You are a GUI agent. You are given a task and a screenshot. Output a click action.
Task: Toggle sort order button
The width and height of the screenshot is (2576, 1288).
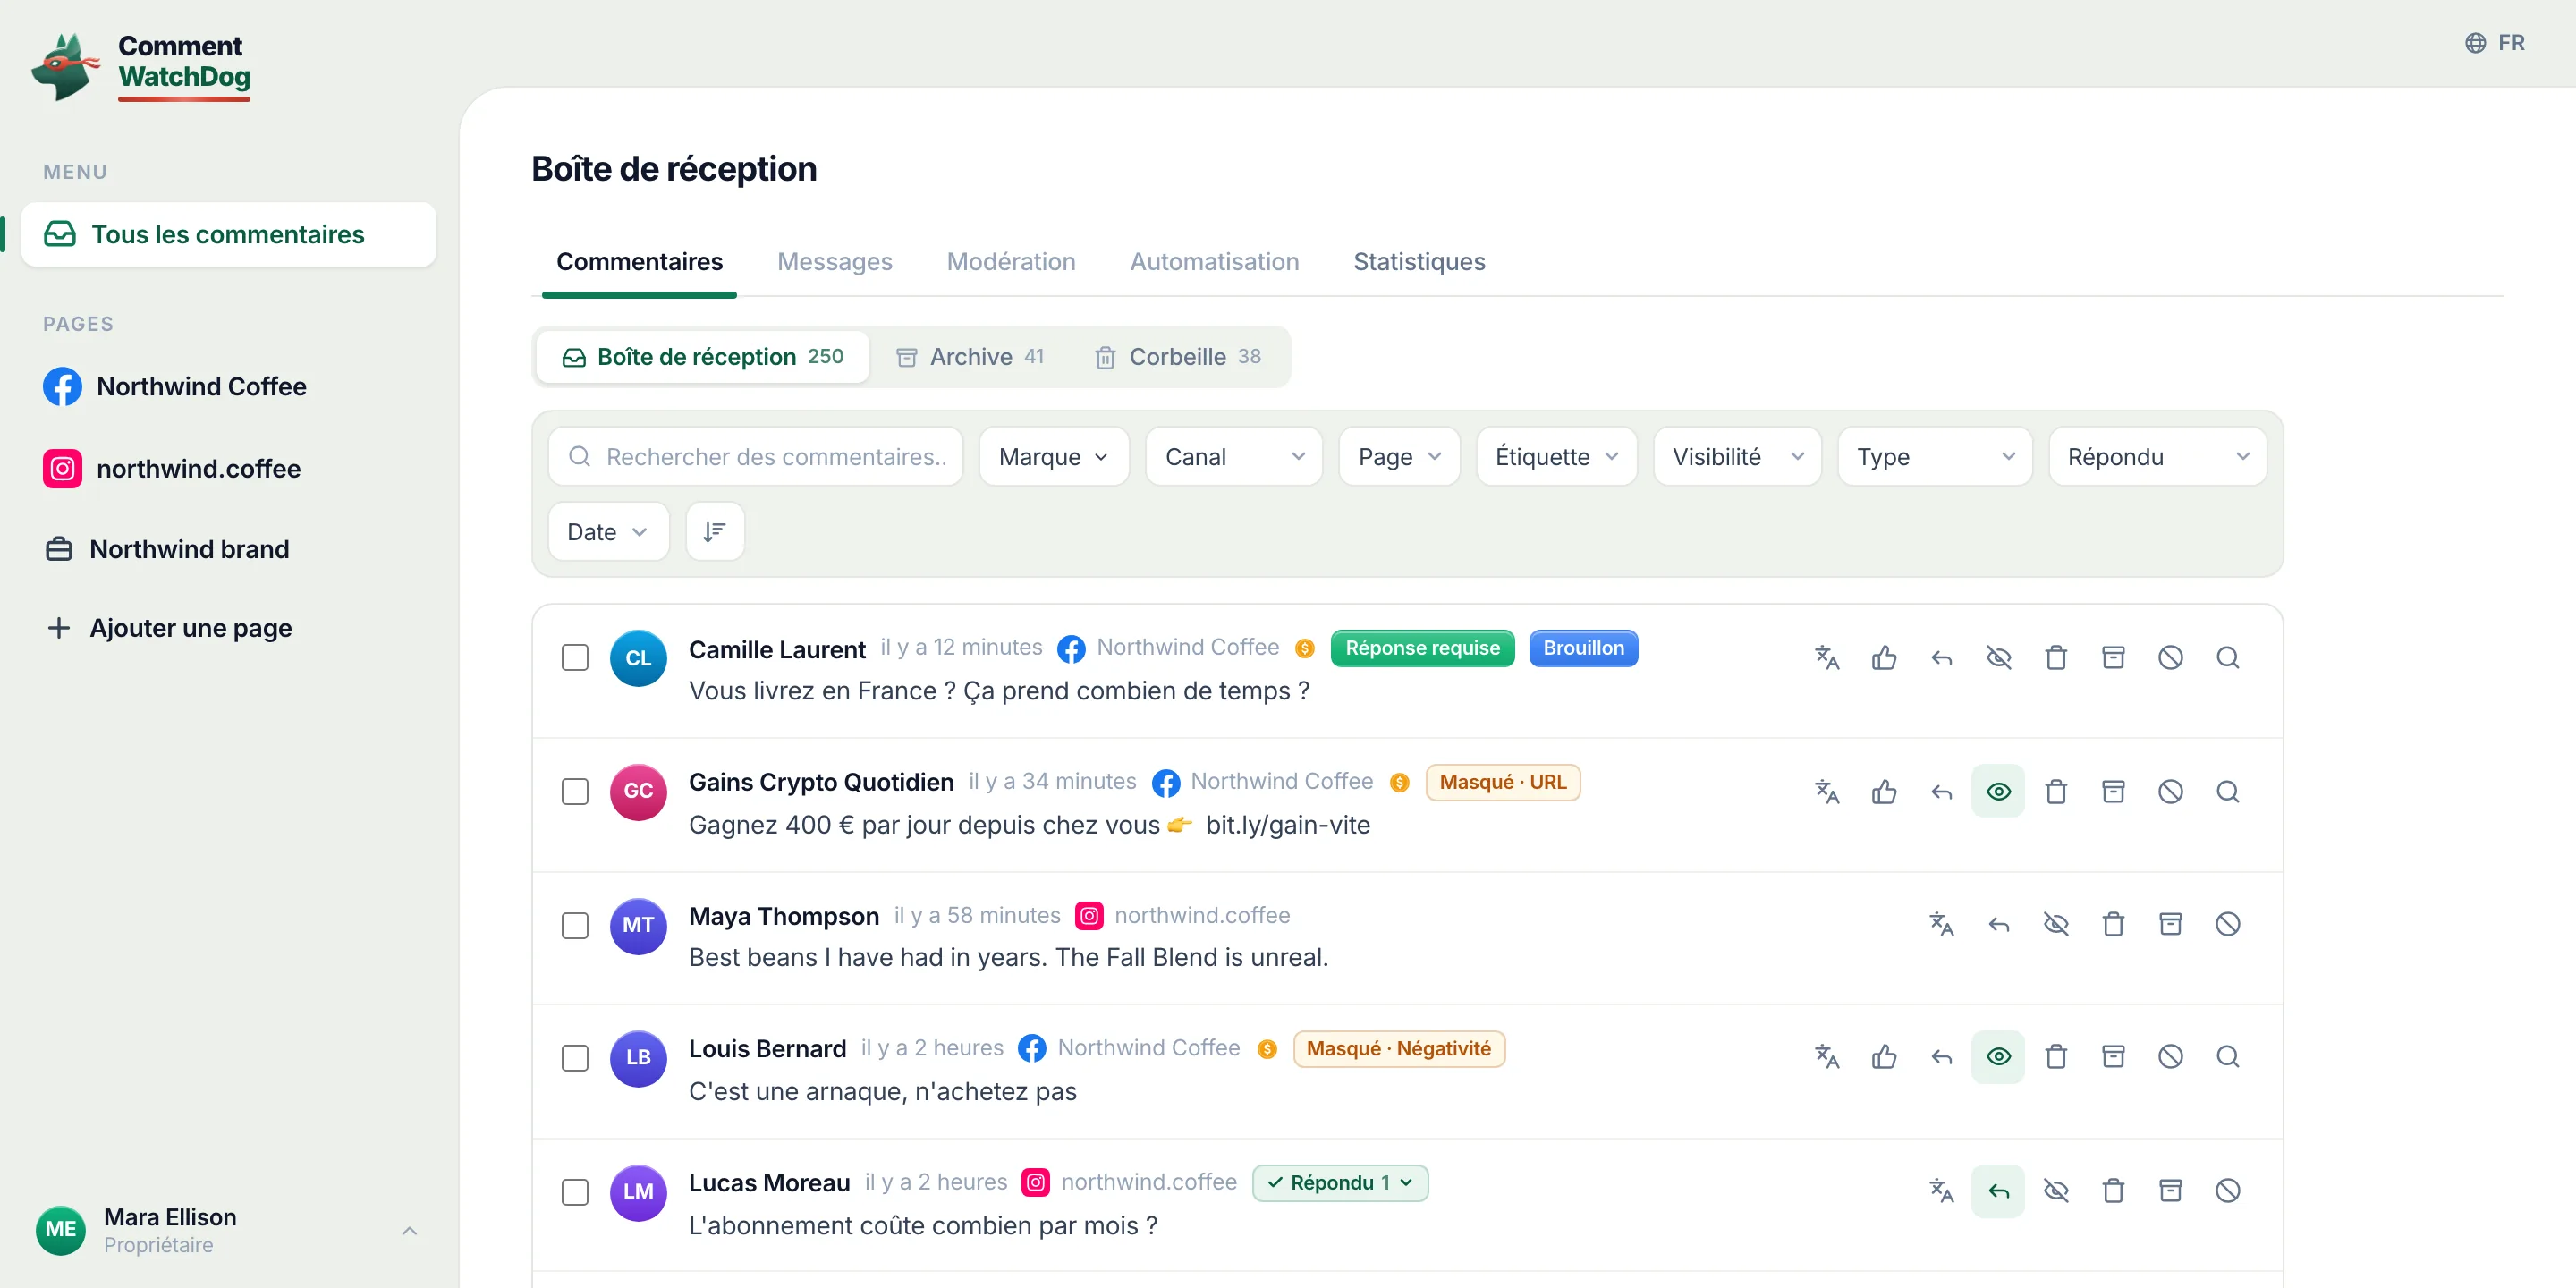tap(714, 531)
